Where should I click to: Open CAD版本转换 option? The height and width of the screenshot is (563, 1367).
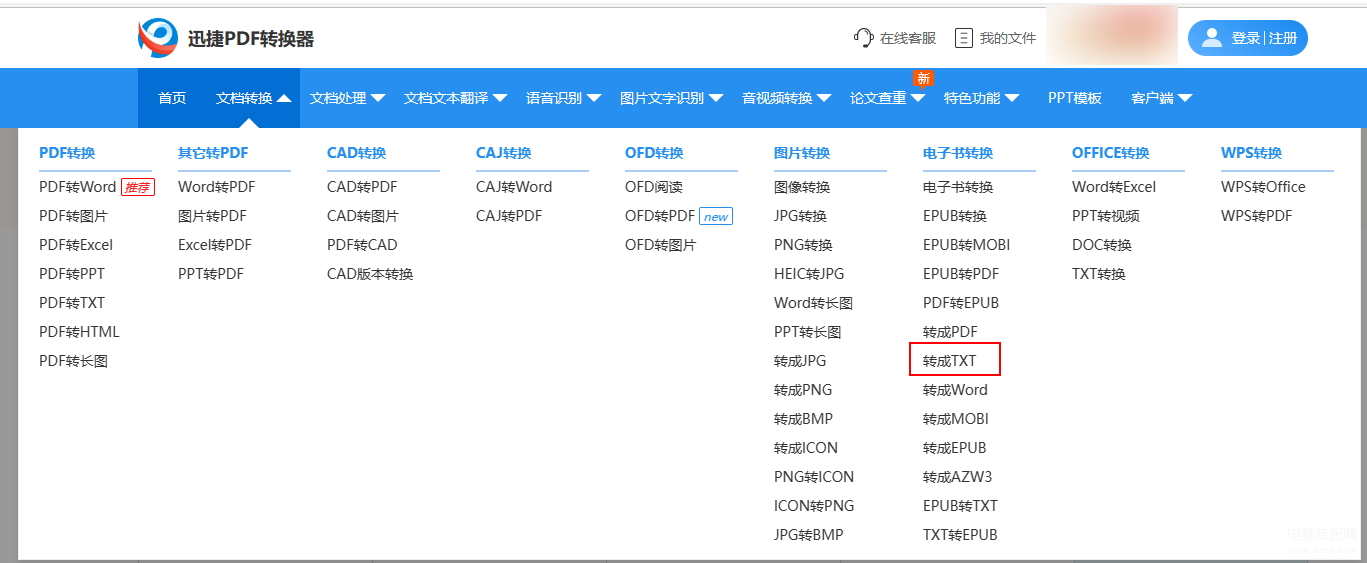370,274
